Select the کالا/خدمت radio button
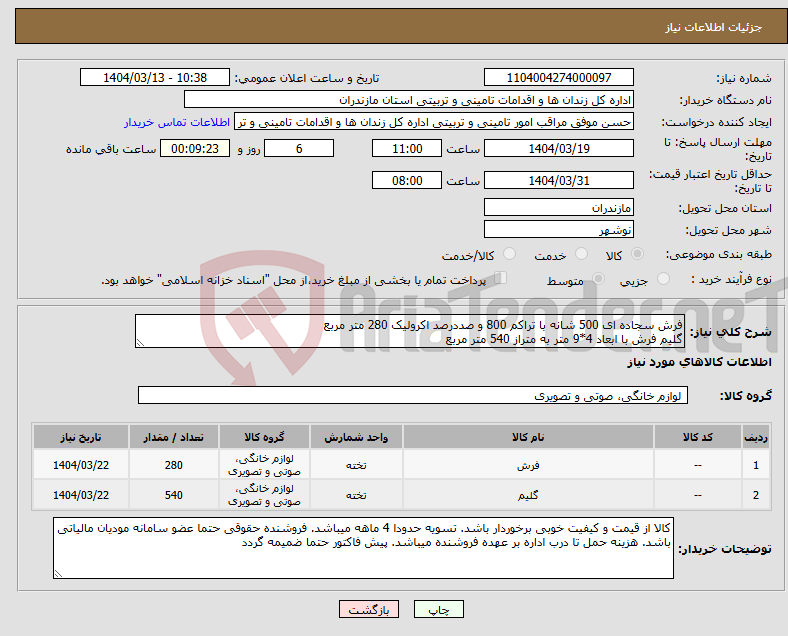 509,254
